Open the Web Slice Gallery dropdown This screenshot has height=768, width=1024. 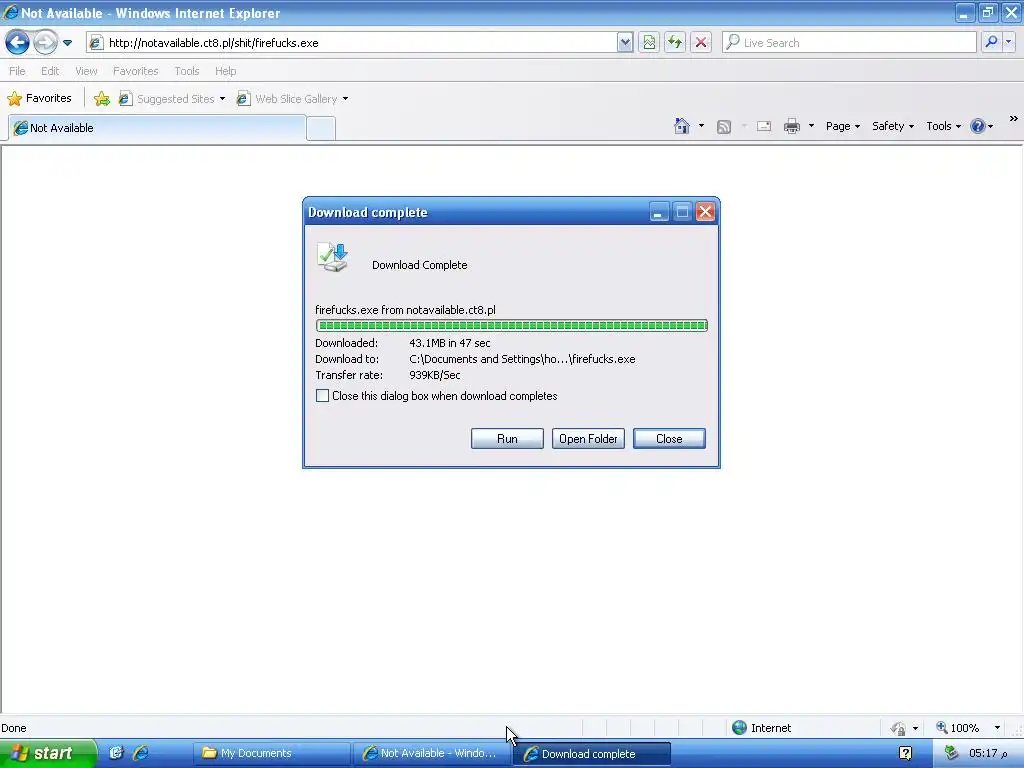coord(292,99)
